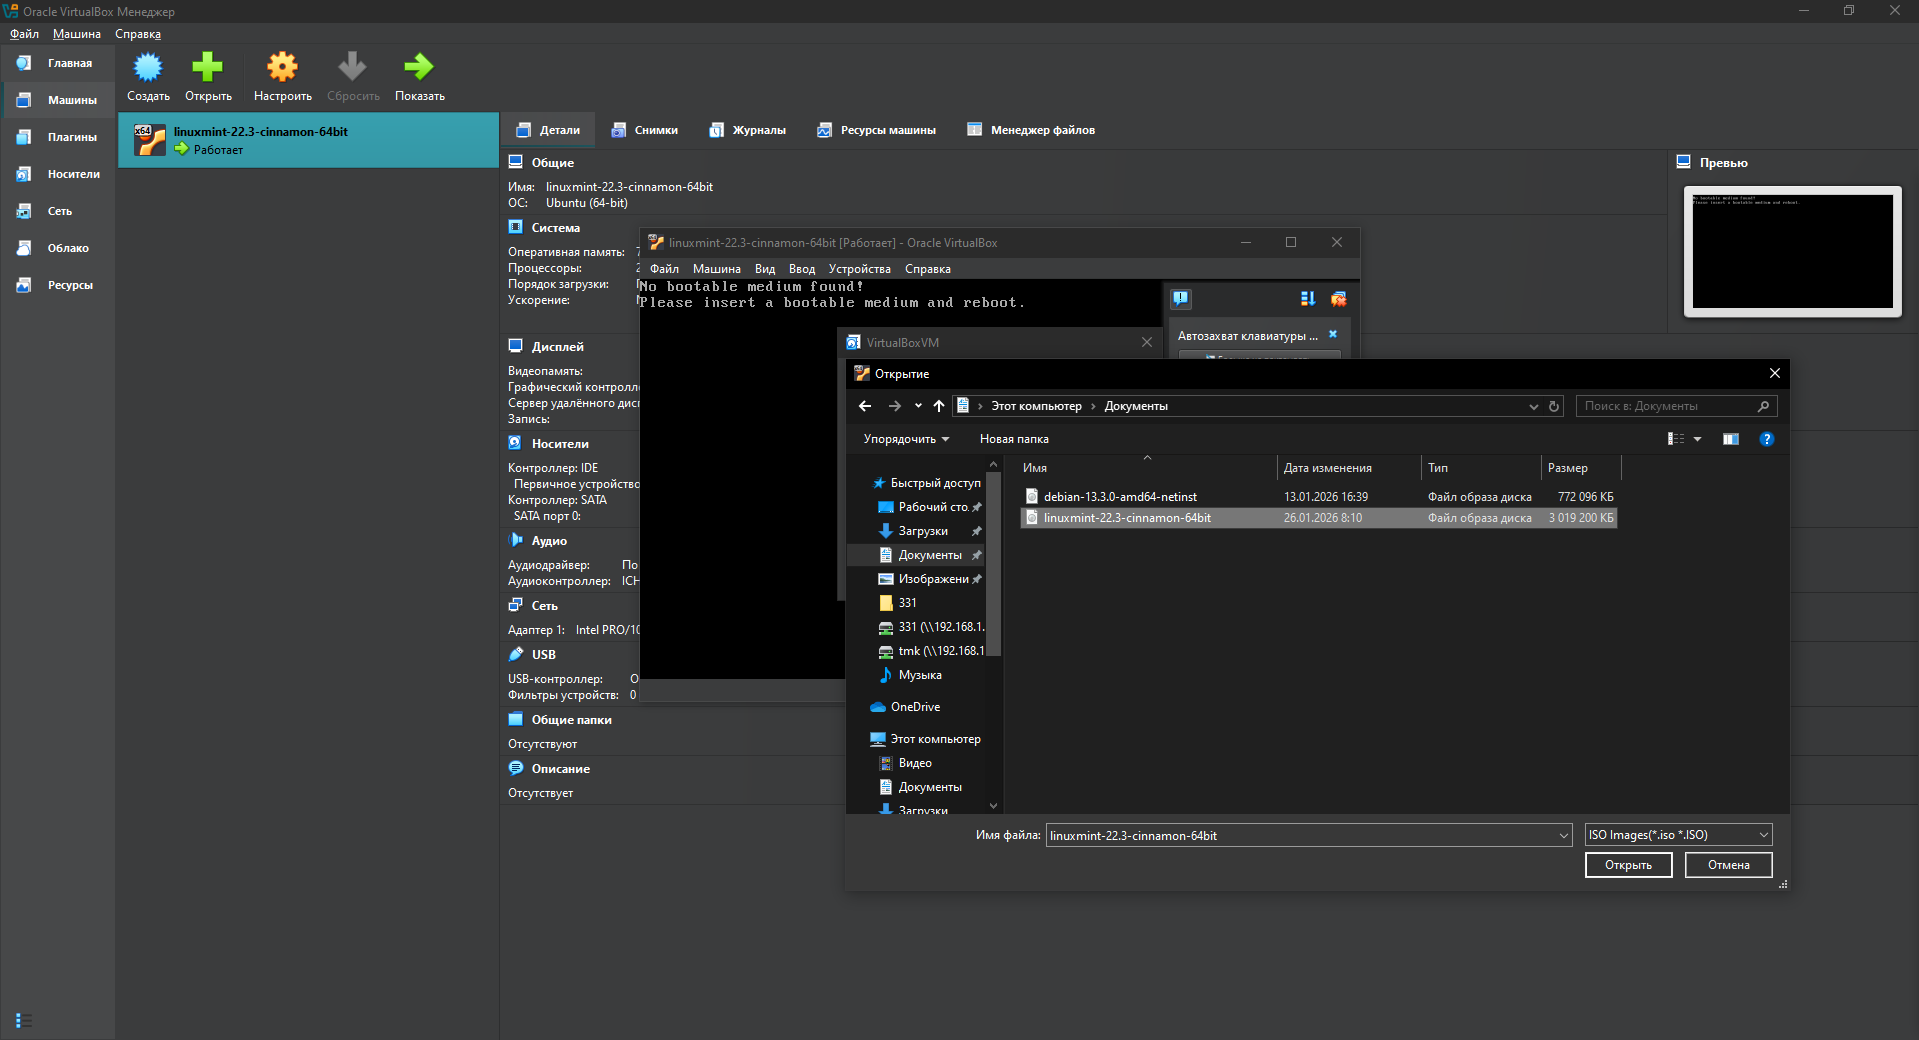
Task: Open the Устройства menu in the VM window
Action: (x=859, y=269)
